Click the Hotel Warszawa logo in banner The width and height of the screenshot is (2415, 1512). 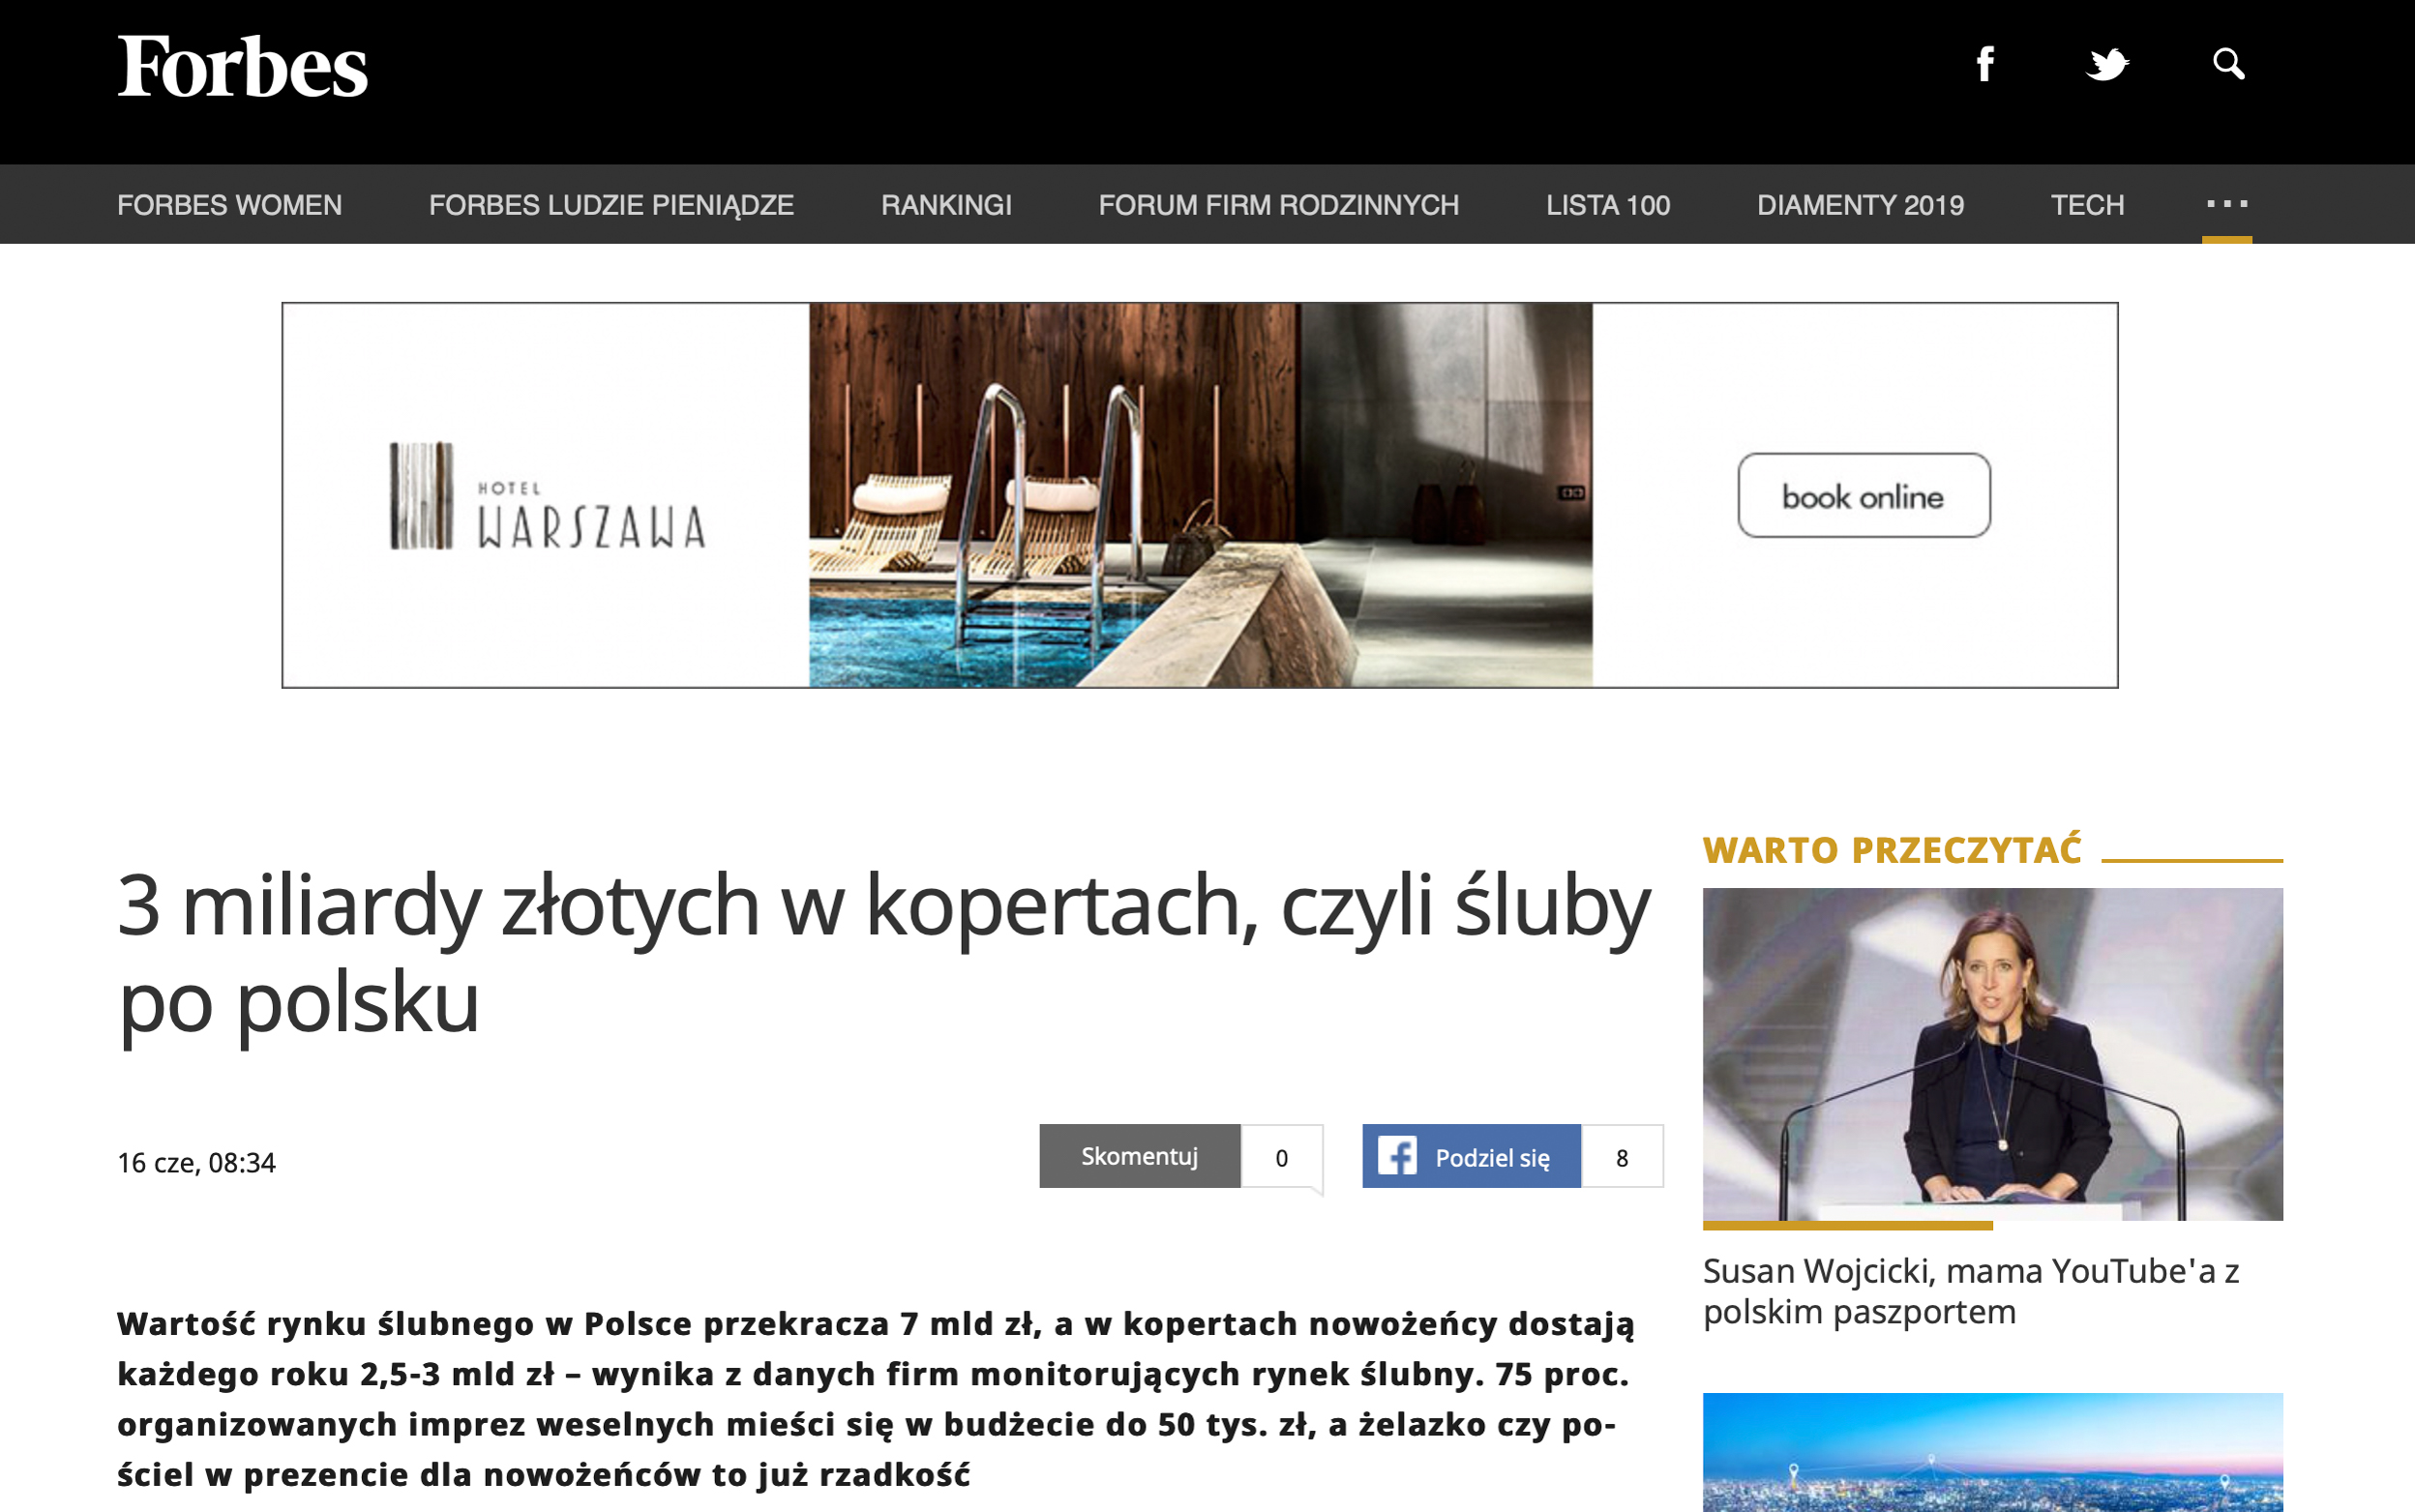click(x=547, y=496)
